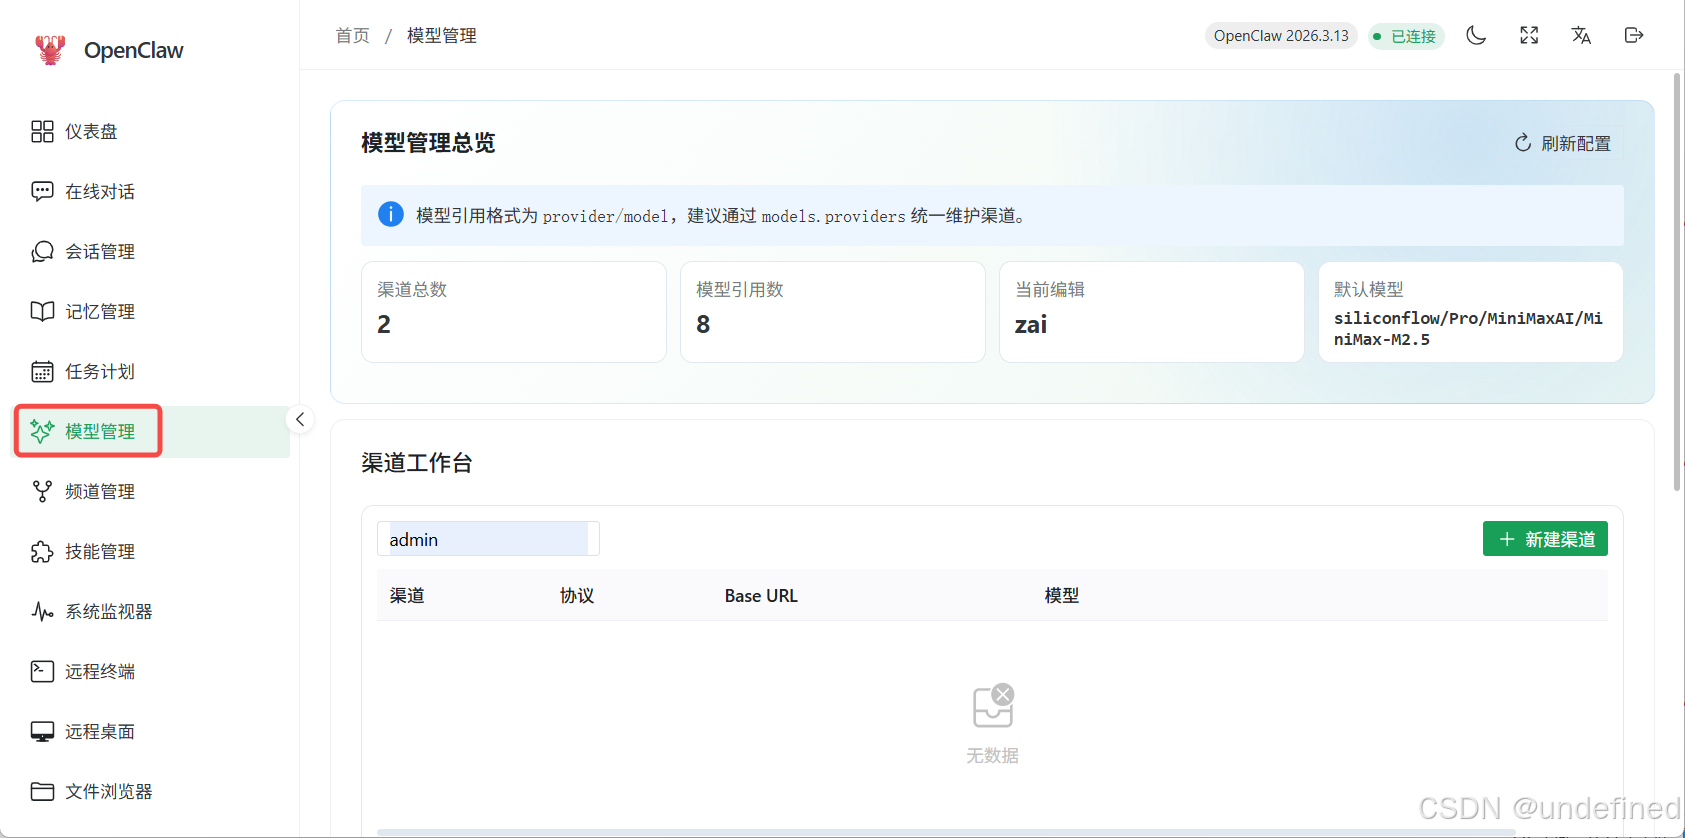
Task: Click the 模型引用数 stat card
Action: point(833,312)
